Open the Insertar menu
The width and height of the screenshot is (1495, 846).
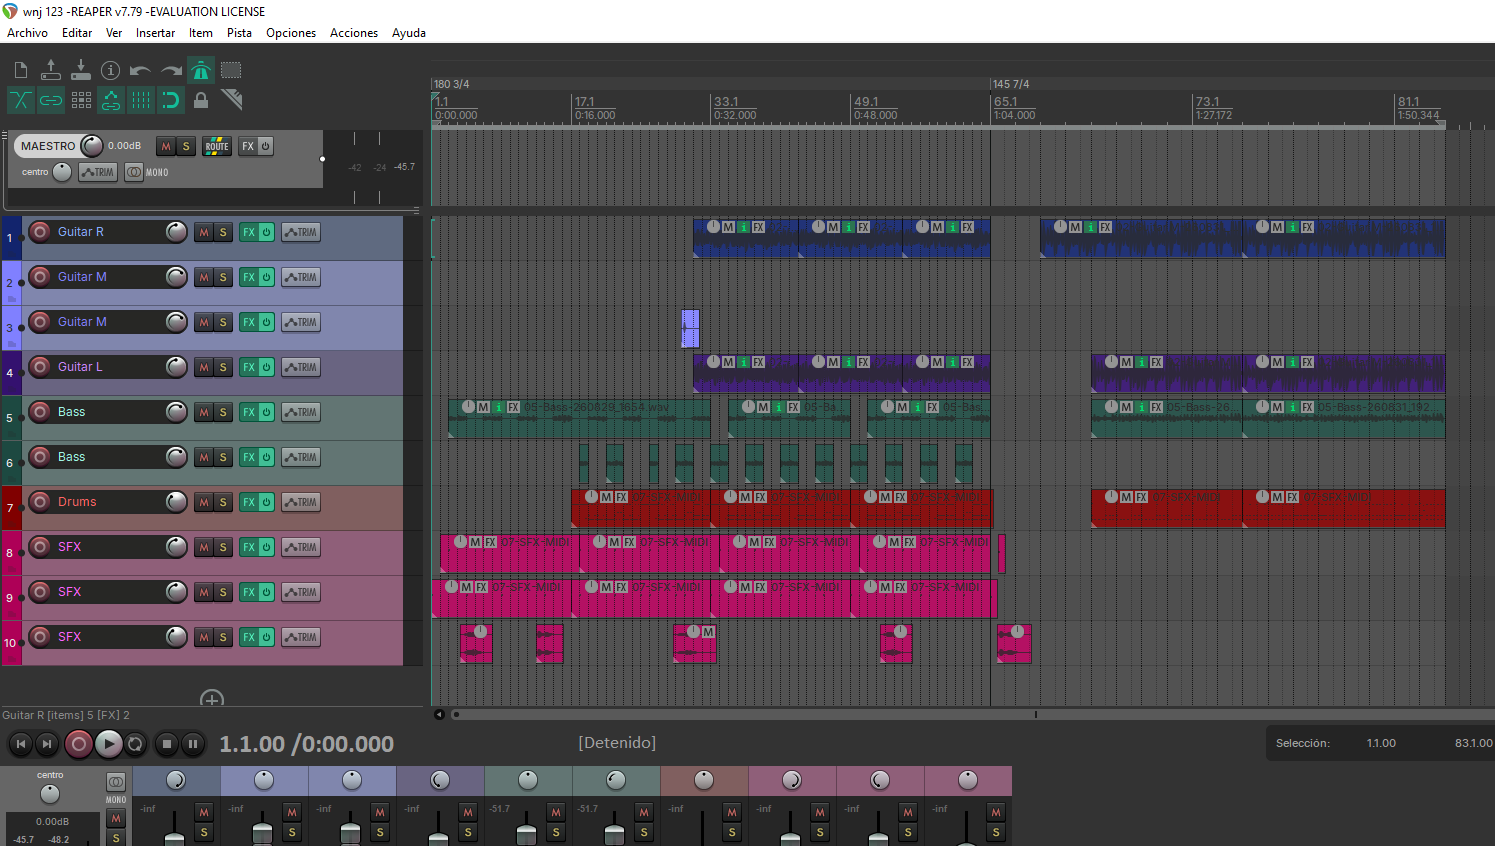(155, 33)
